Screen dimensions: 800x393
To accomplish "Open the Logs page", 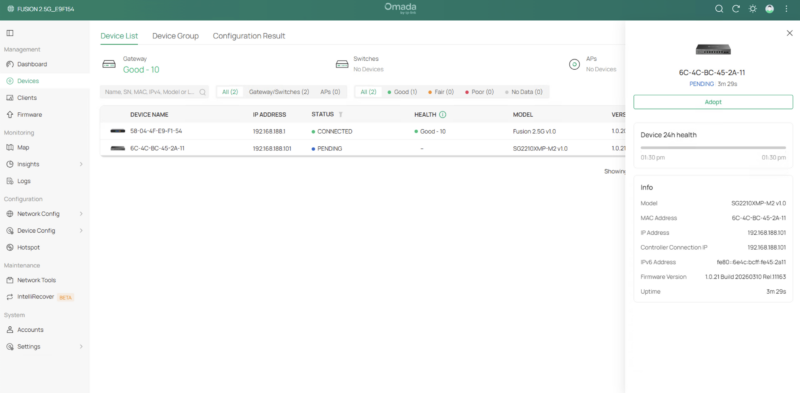I will coord(23,181).
